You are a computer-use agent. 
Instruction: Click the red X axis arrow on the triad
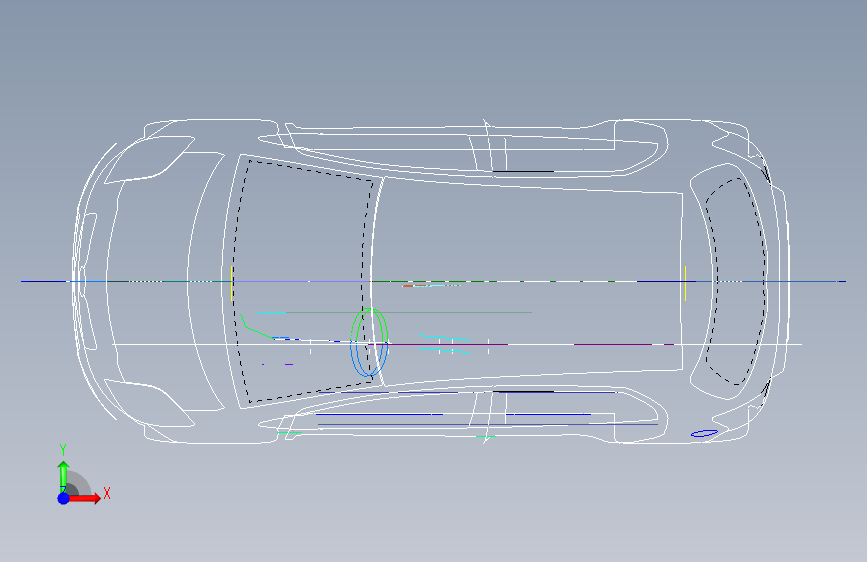86,498
